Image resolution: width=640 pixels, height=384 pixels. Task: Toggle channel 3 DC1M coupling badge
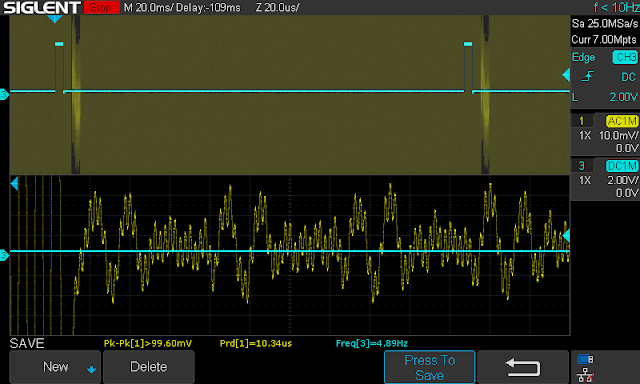pyautogui.click(x=622, y=166)
